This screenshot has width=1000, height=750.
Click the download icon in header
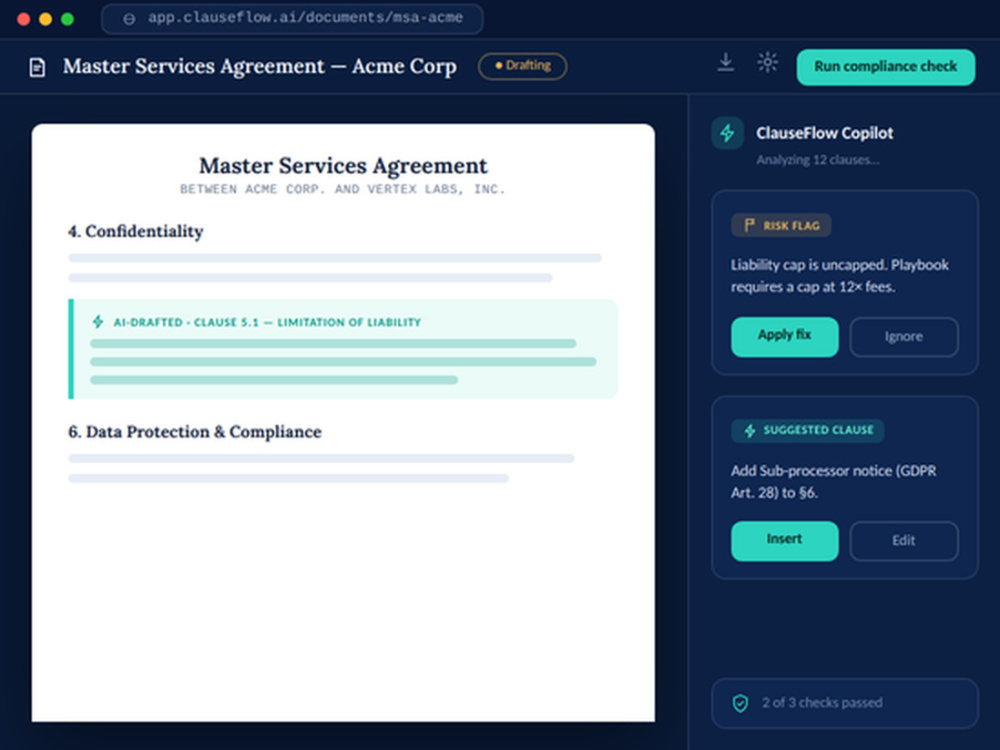click(726, 62)
